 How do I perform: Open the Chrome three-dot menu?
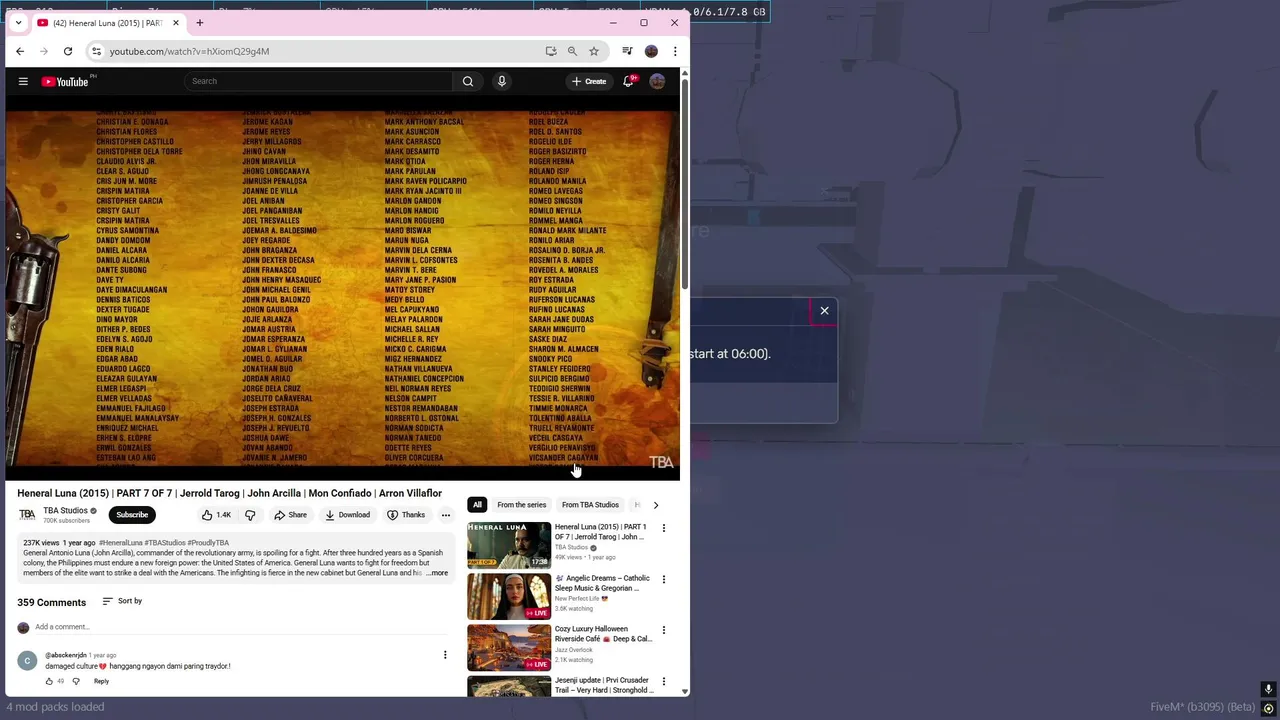(x=675, y=51)
